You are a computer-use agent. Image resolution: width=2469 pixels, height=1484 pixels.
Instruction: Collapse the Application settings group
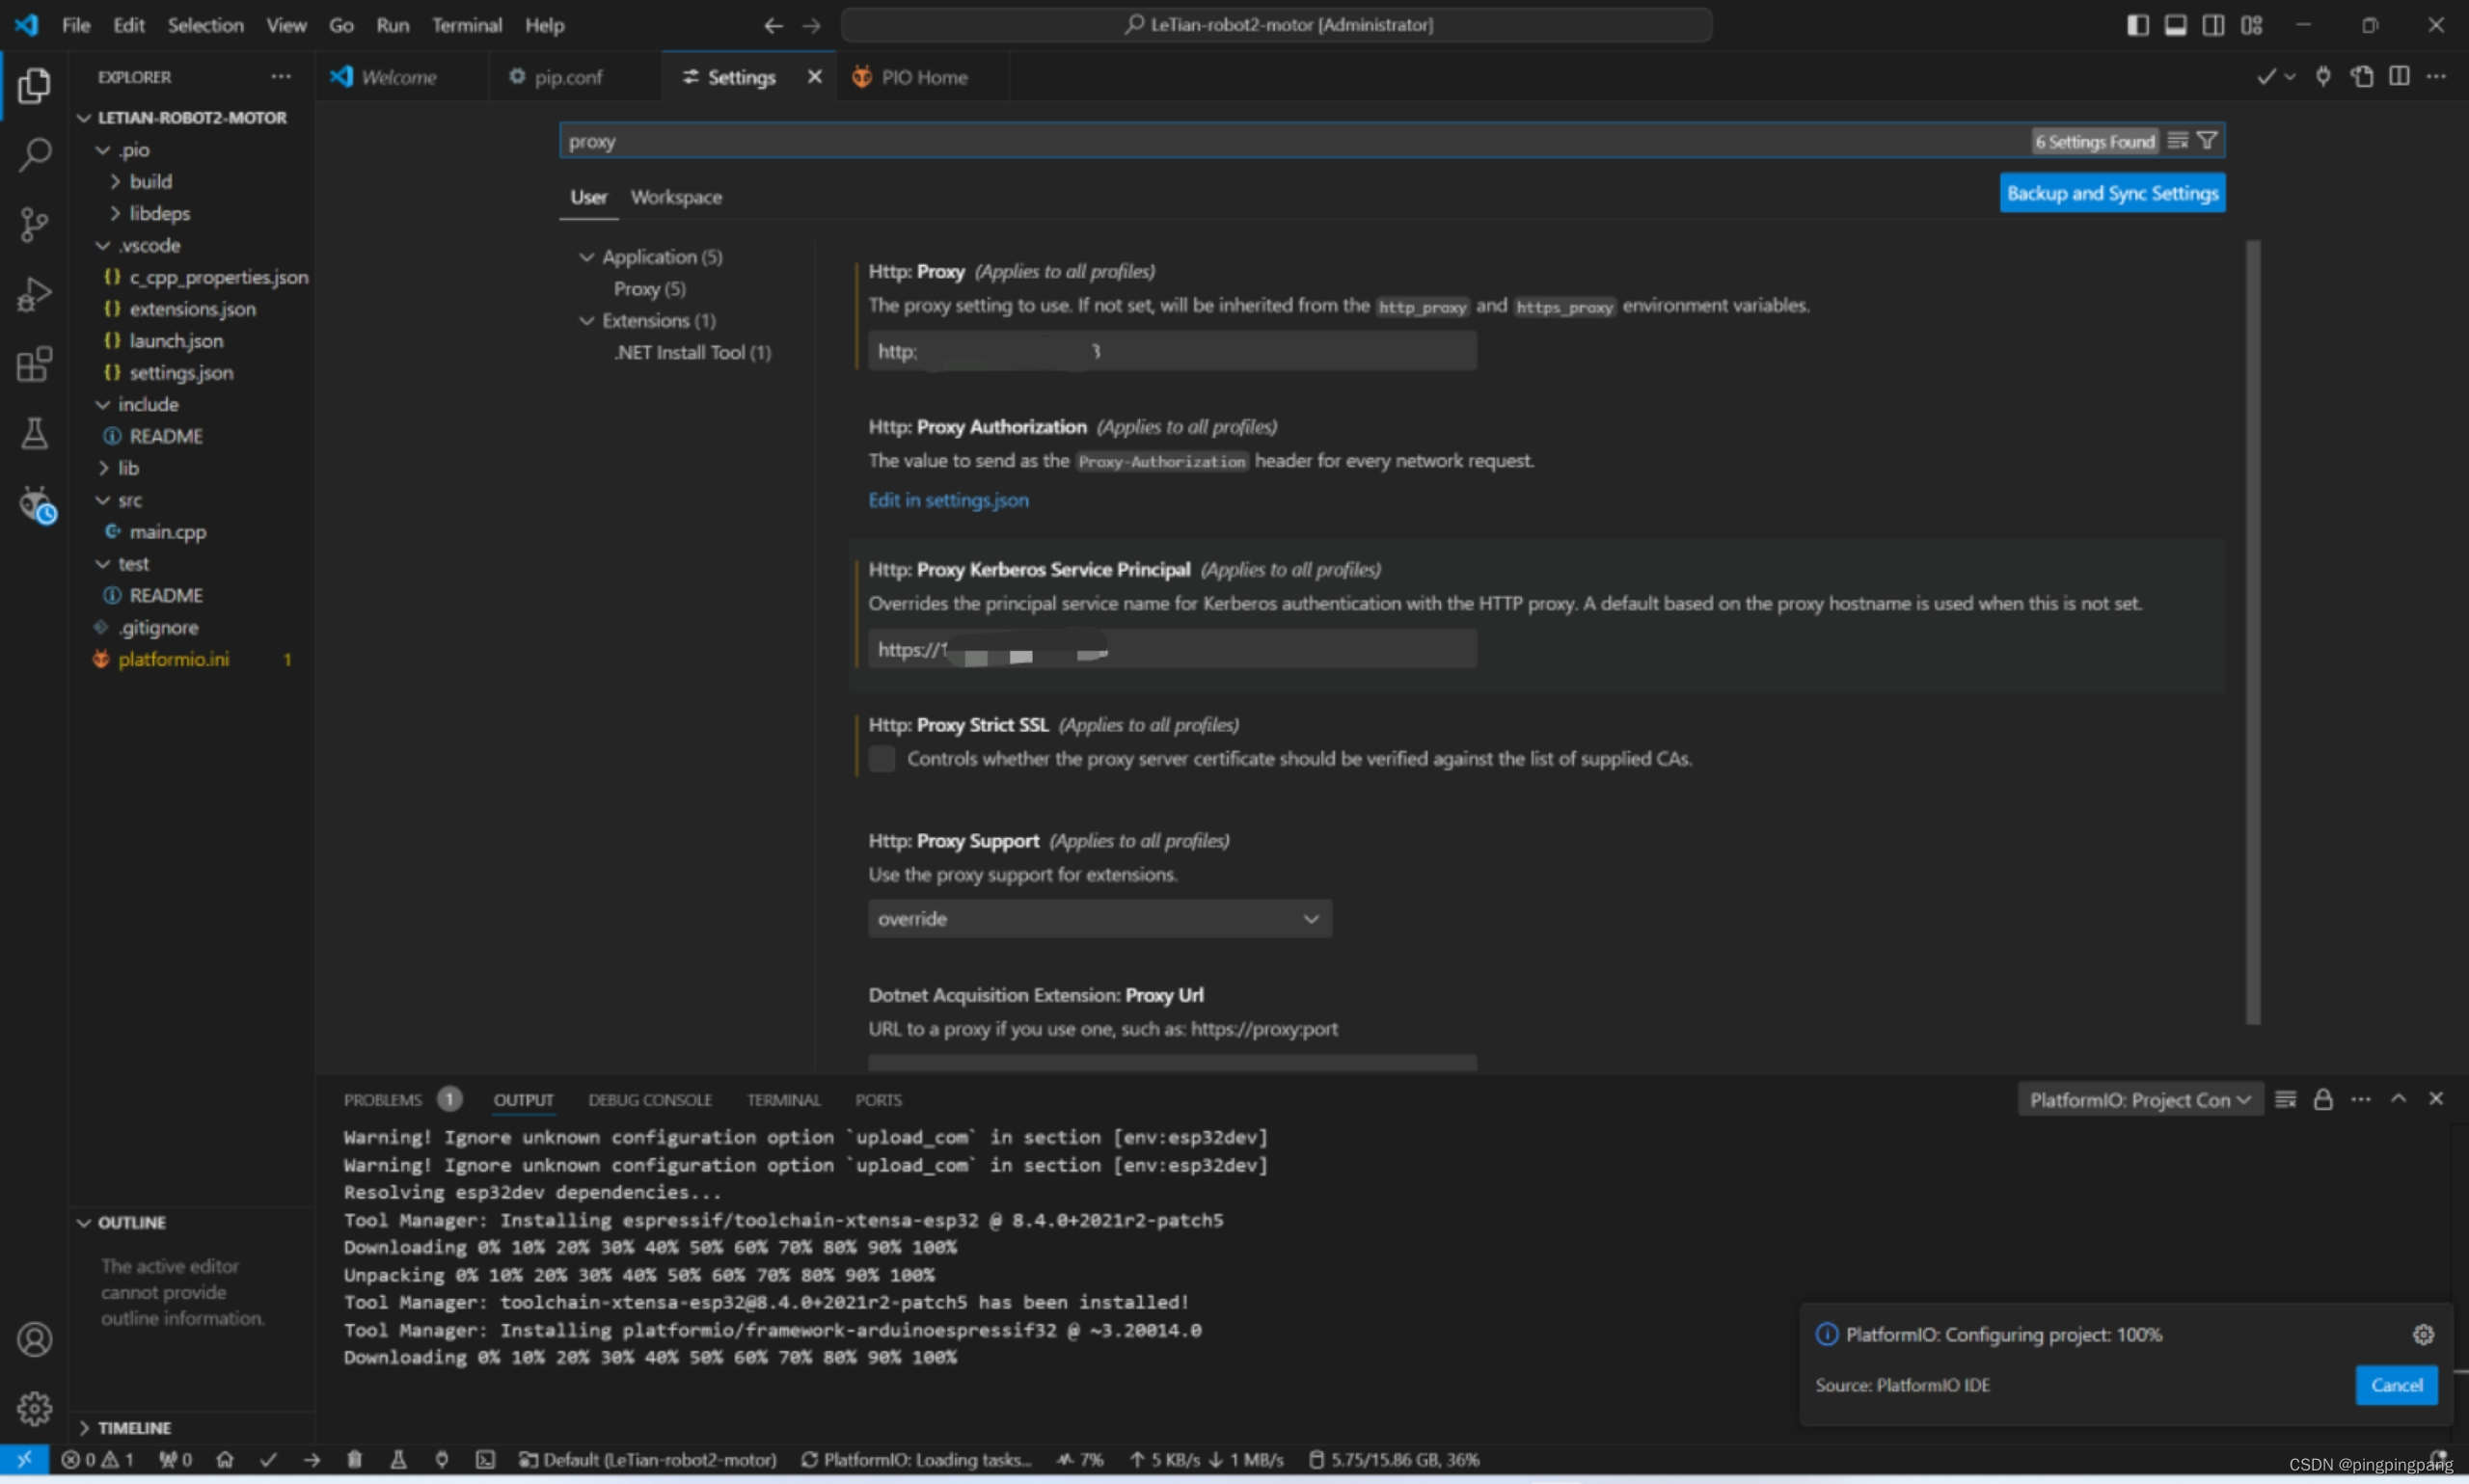pyautogui.click(x=588, y=256)
